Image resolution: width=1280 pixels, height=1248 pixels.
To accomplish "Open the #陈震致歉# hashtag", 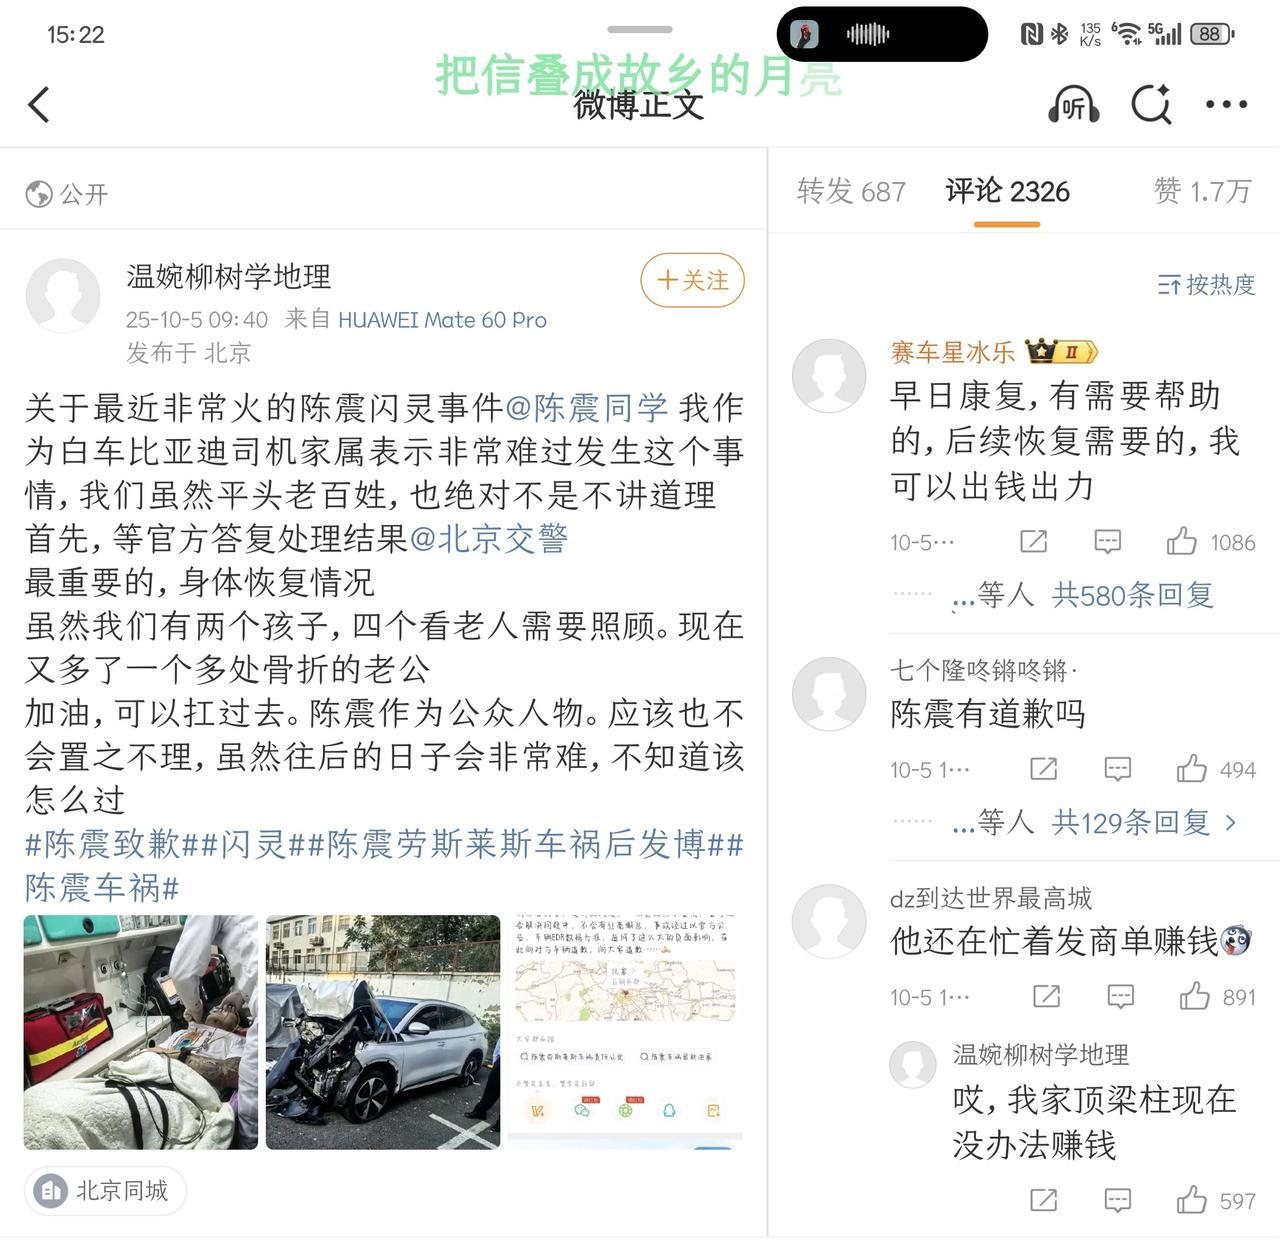I will (114, 844).
